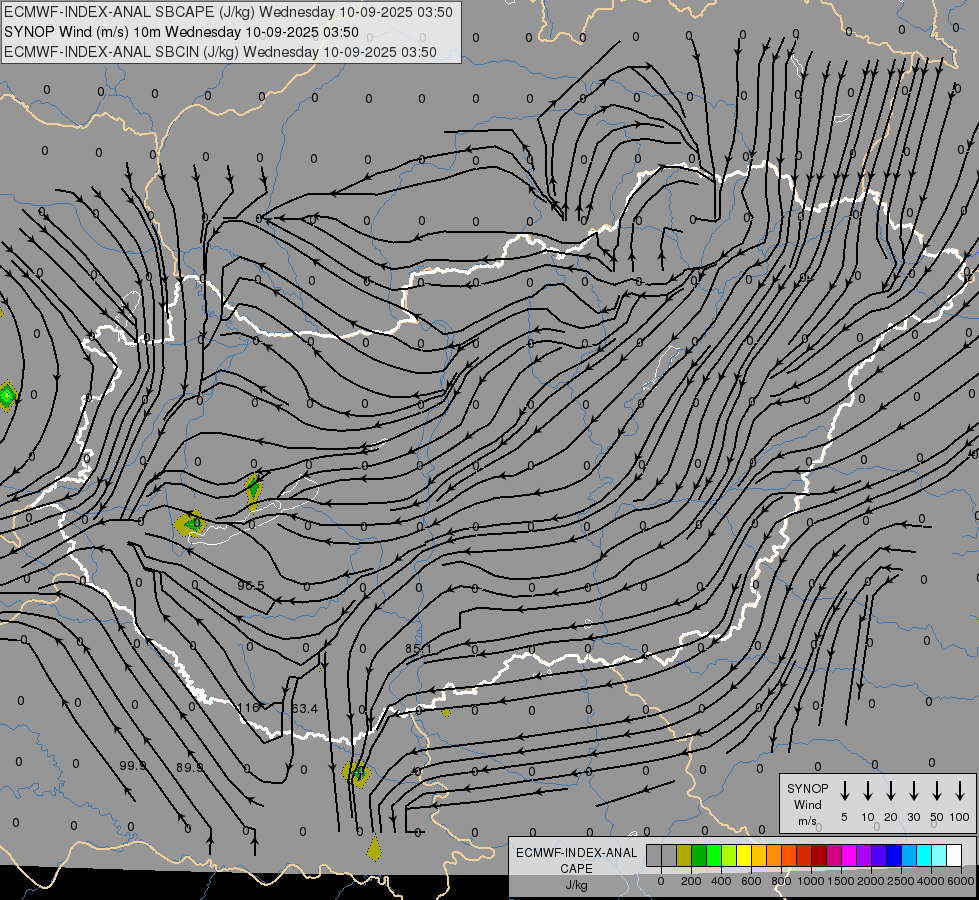Click the small olive CAPE dot near the southern border
This screenshot has width=979, height=900.
[x=446, y=712]
